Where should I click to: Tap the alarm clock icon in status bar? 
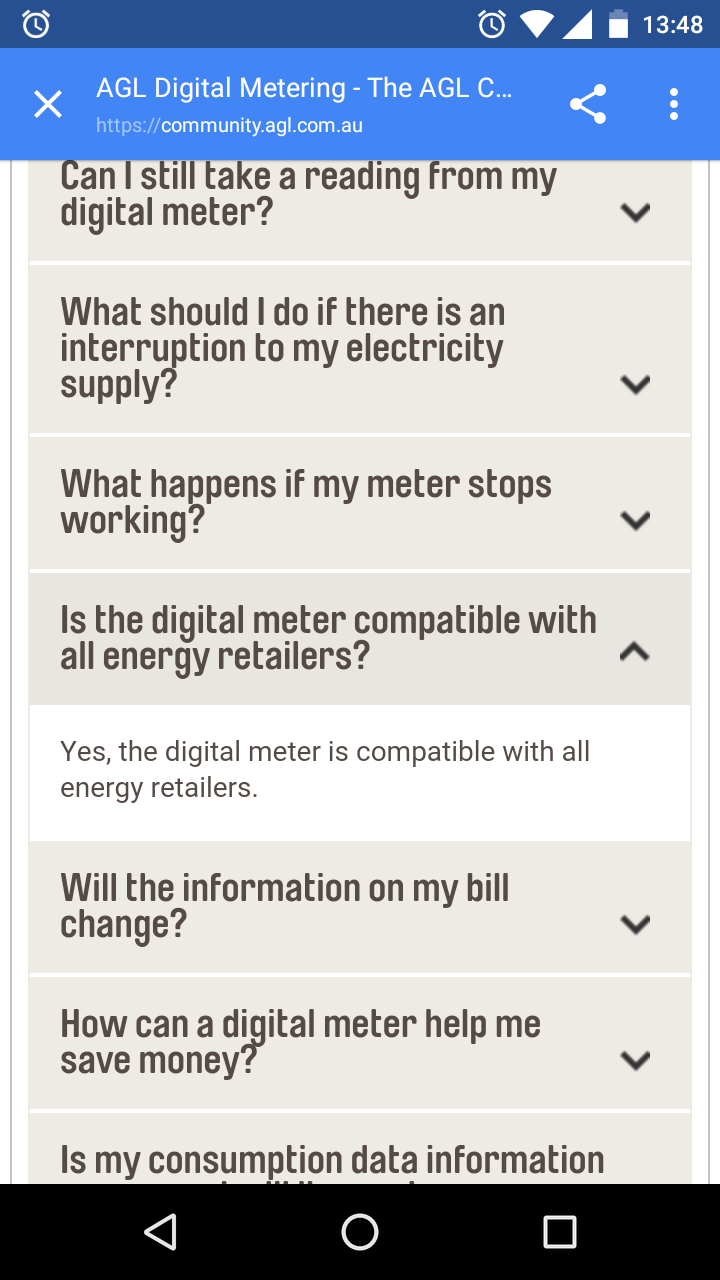(x=36, y=24)
